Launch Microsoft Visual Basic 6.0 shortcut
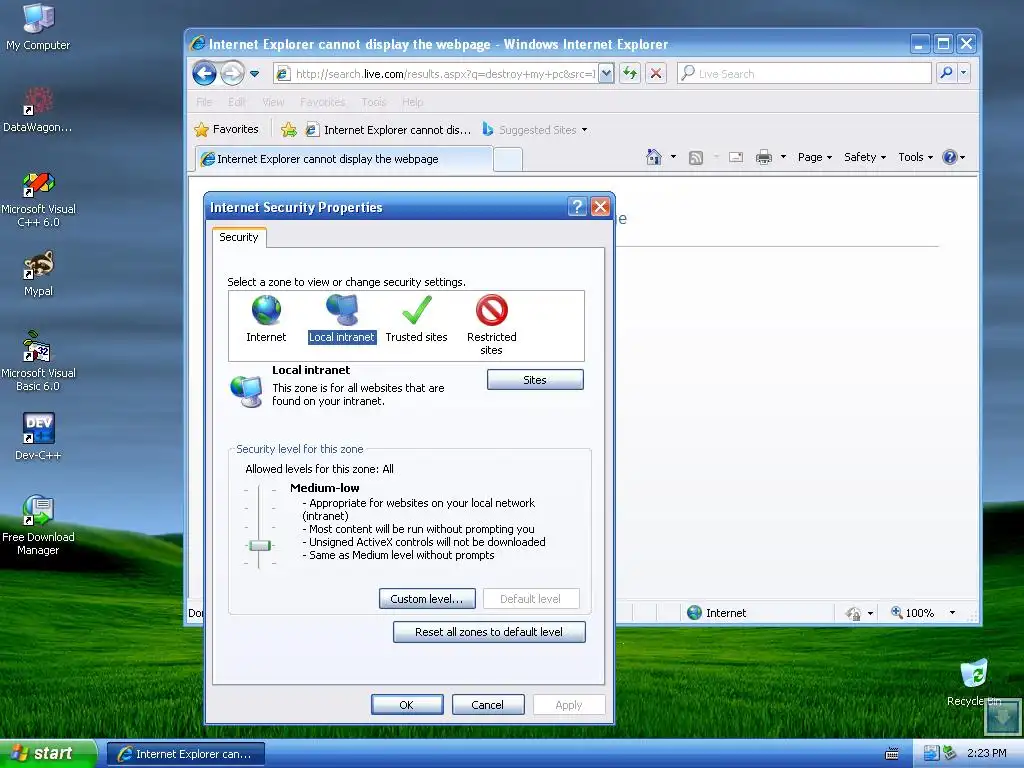Viewport: 1024px width, 768px height. (x=38, y=361)
